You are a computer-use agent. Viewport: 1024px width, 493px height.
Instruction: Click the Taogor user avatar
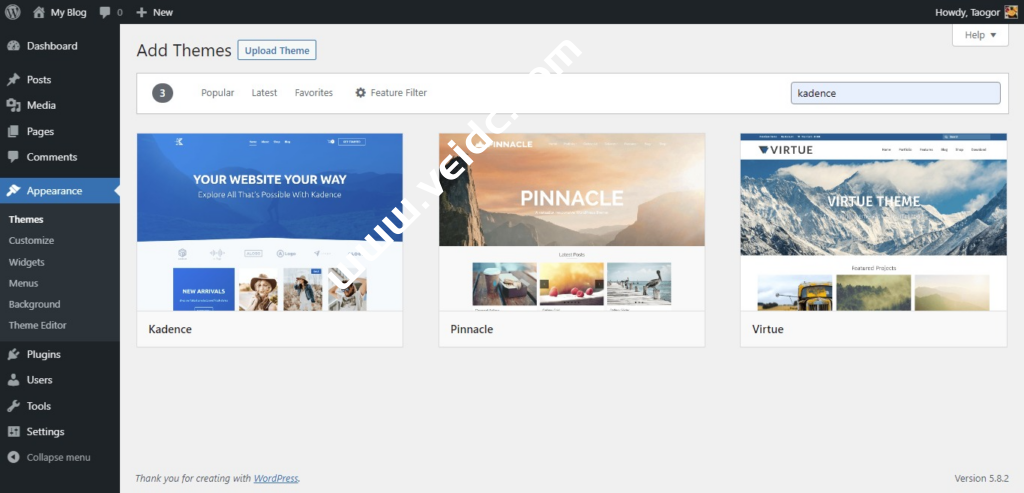pos(1011,12)
